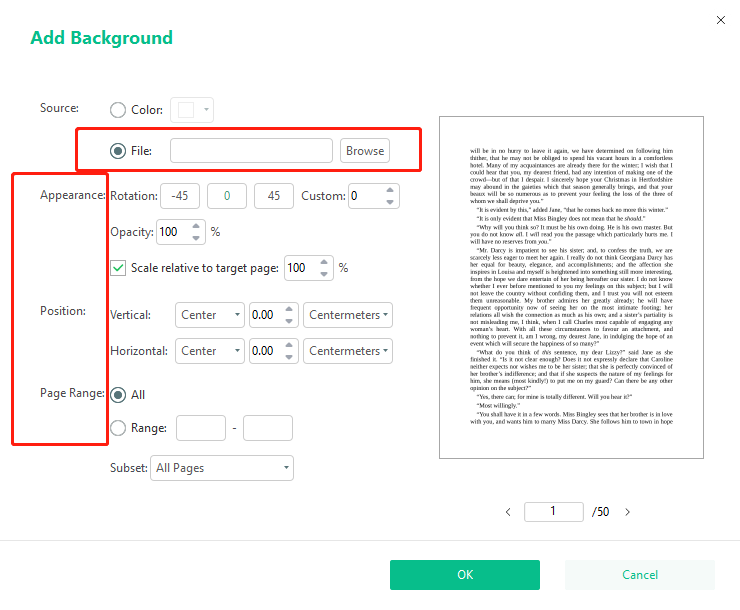Select All pages radio button
The image size is (740, 610).
pos(118,395)
